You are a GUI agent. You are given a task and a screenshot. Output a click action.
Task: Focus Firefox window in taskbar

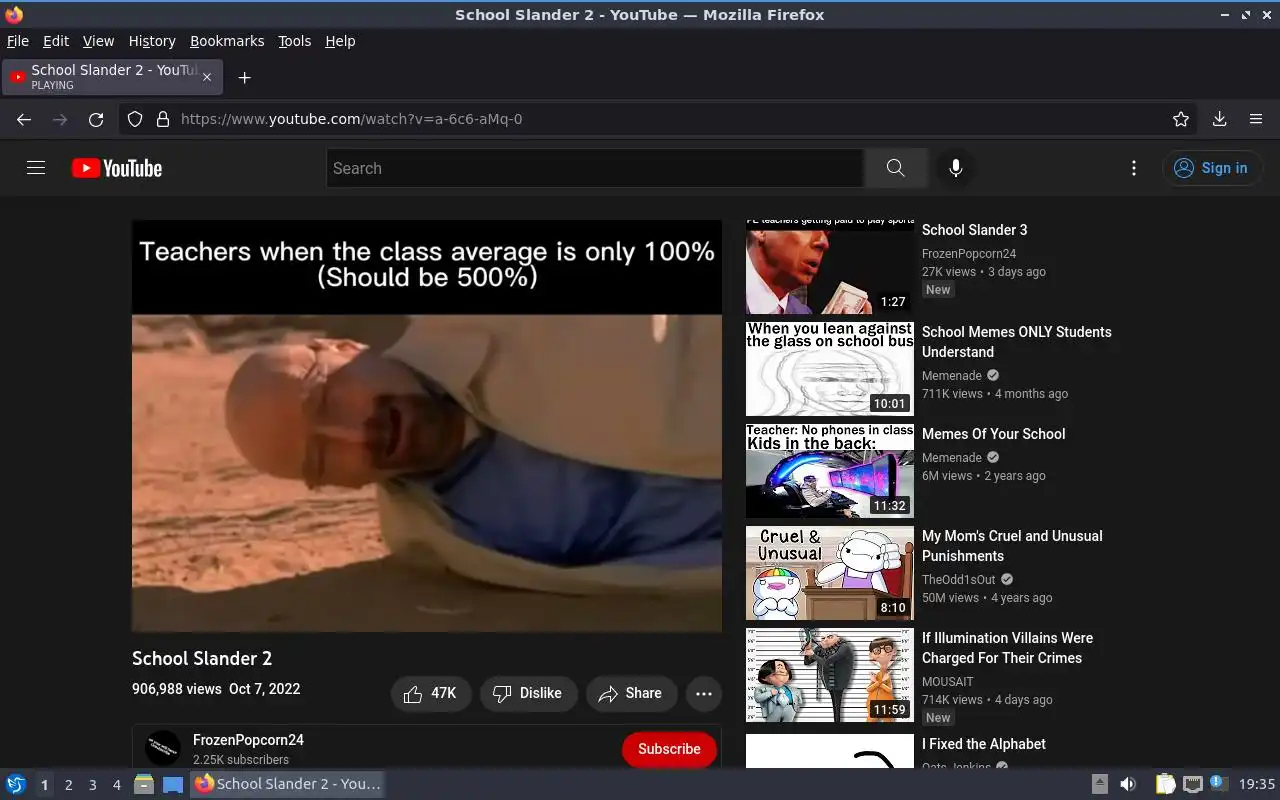(x=287, y=784)
